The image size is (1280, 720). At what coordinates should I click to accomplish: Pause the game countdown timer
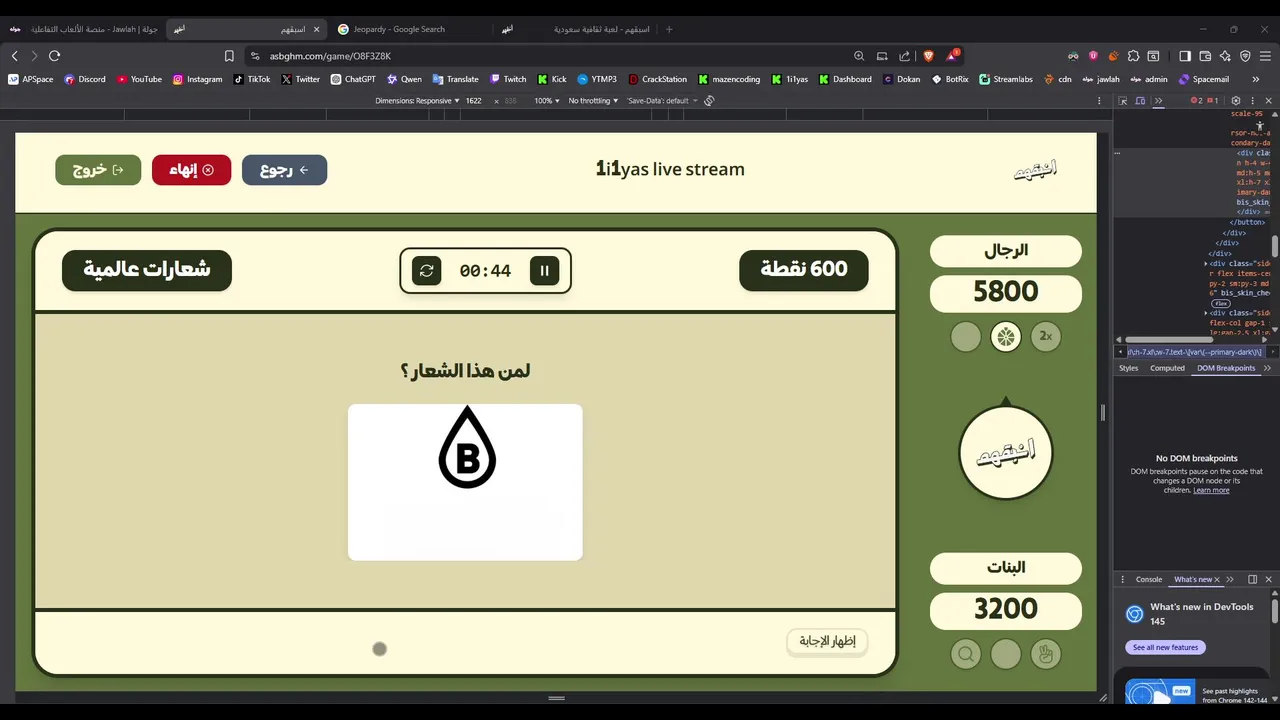(x=545, y=270)
